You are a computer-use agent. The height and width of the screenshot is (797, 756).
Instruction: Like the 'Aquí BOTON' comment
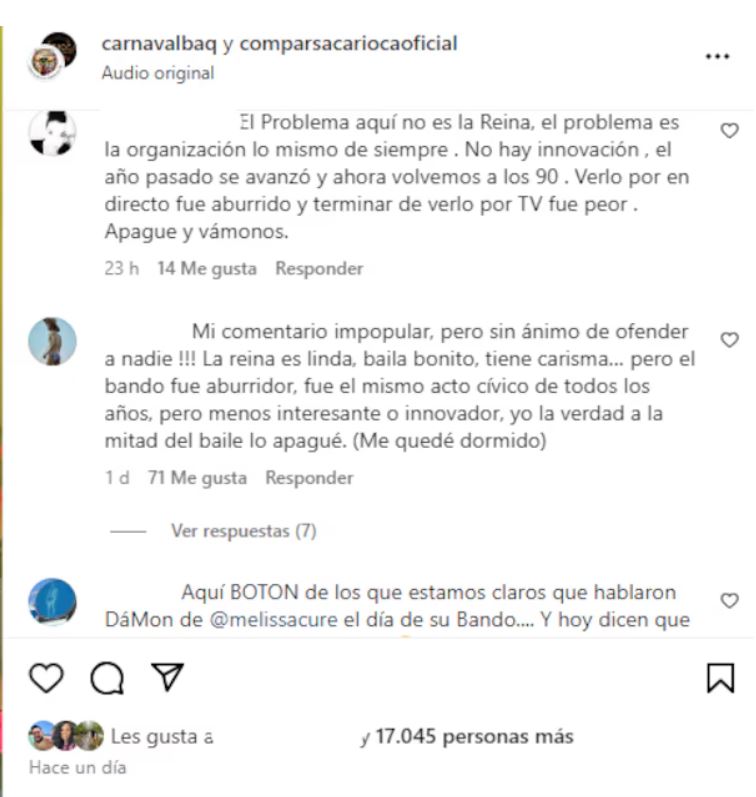(730, 600)
